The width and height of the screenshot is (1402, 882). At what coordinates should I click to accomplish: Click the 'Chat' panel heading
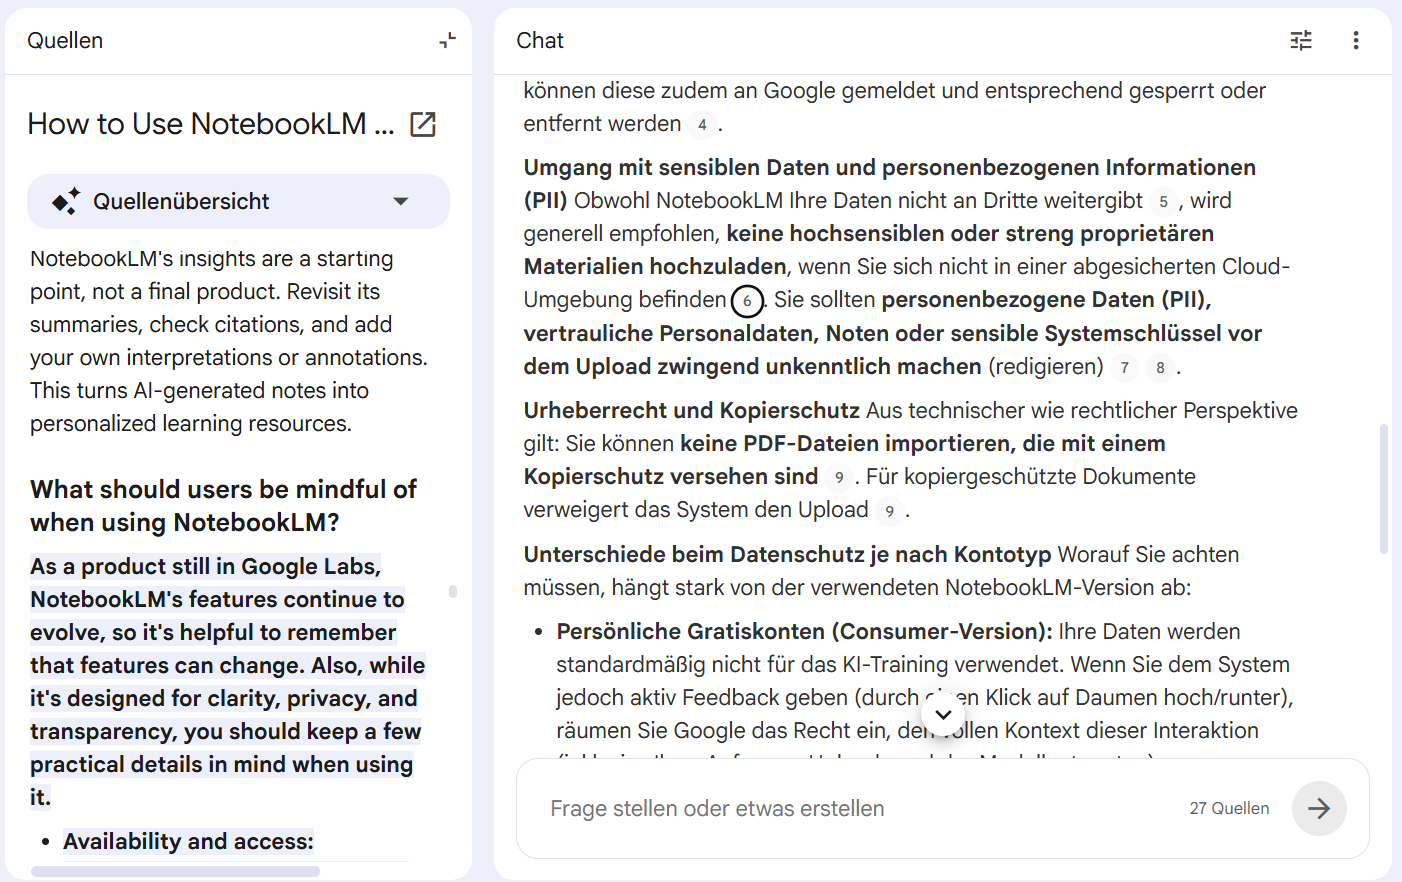[540, 40]
